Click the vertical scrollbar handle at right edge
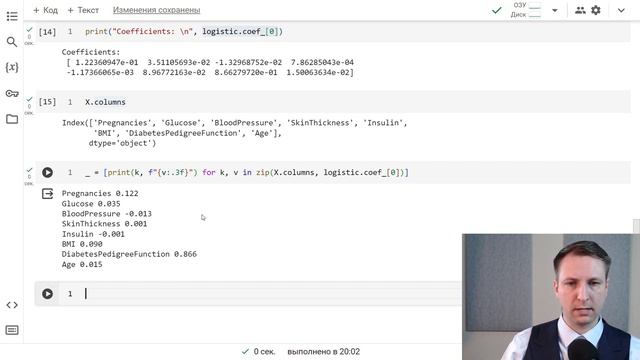The image size is (640, 360). [x=636, y=226]
